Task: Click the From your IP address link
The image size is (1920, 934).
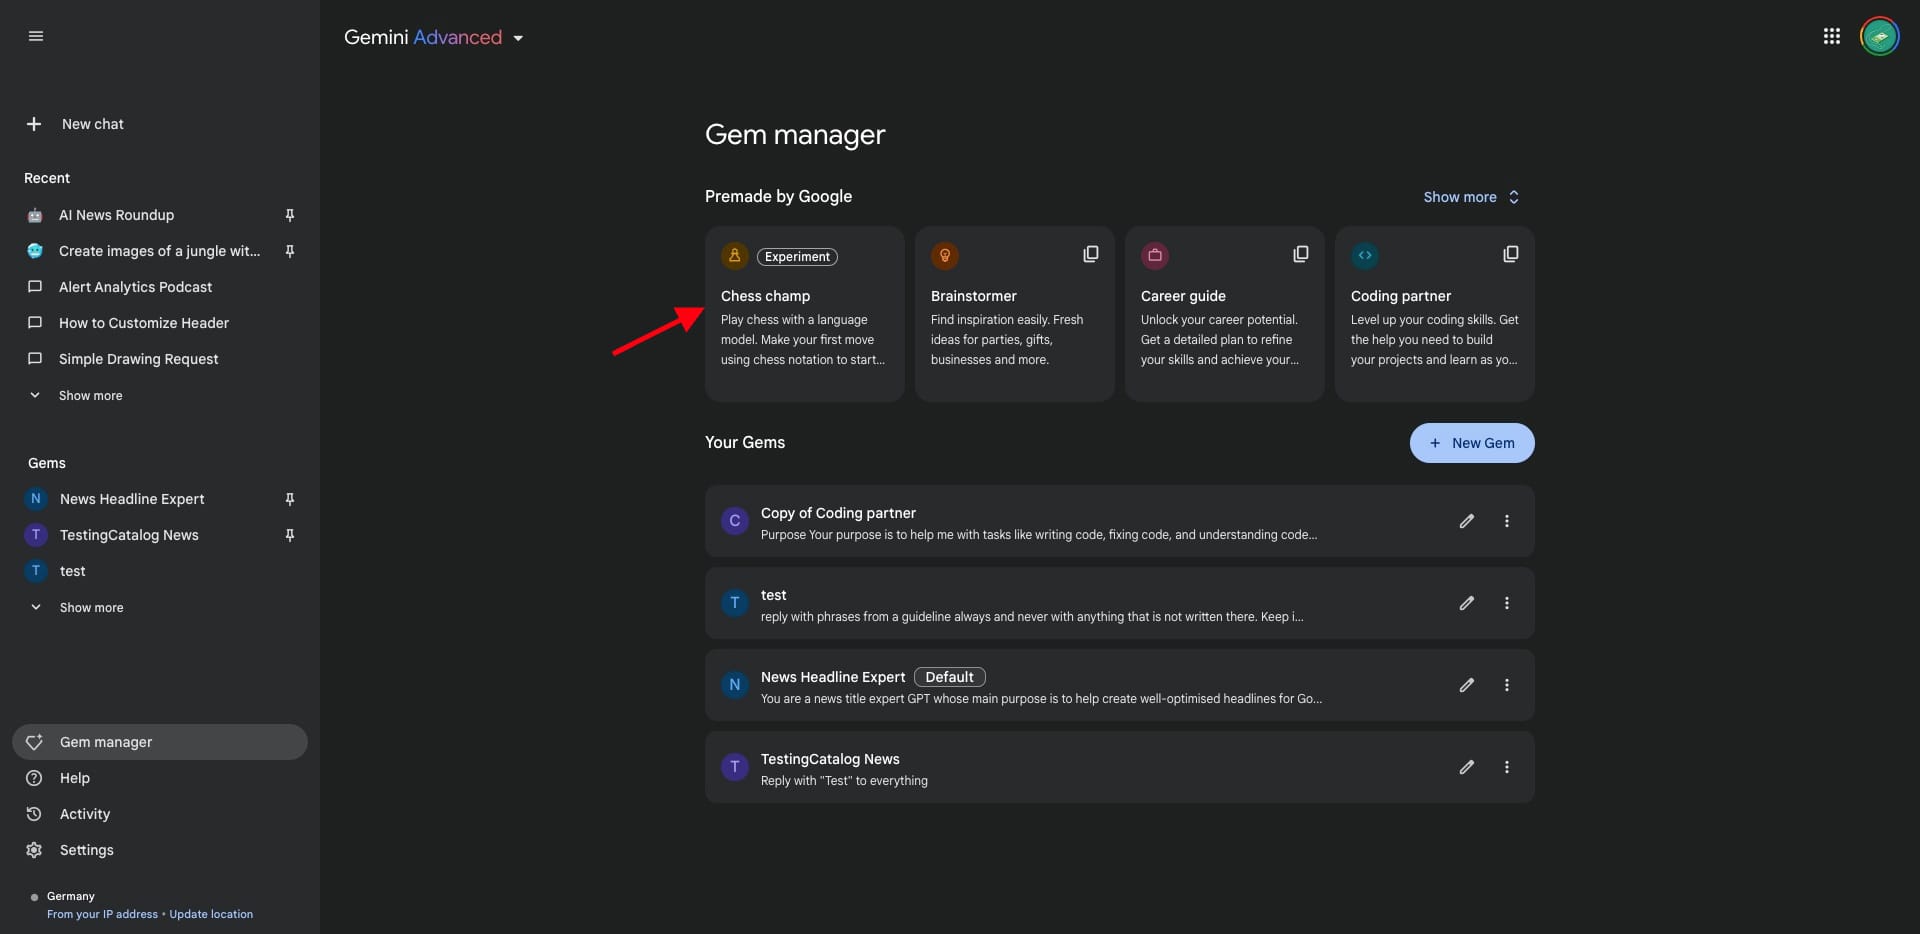Action: point(102,914)
